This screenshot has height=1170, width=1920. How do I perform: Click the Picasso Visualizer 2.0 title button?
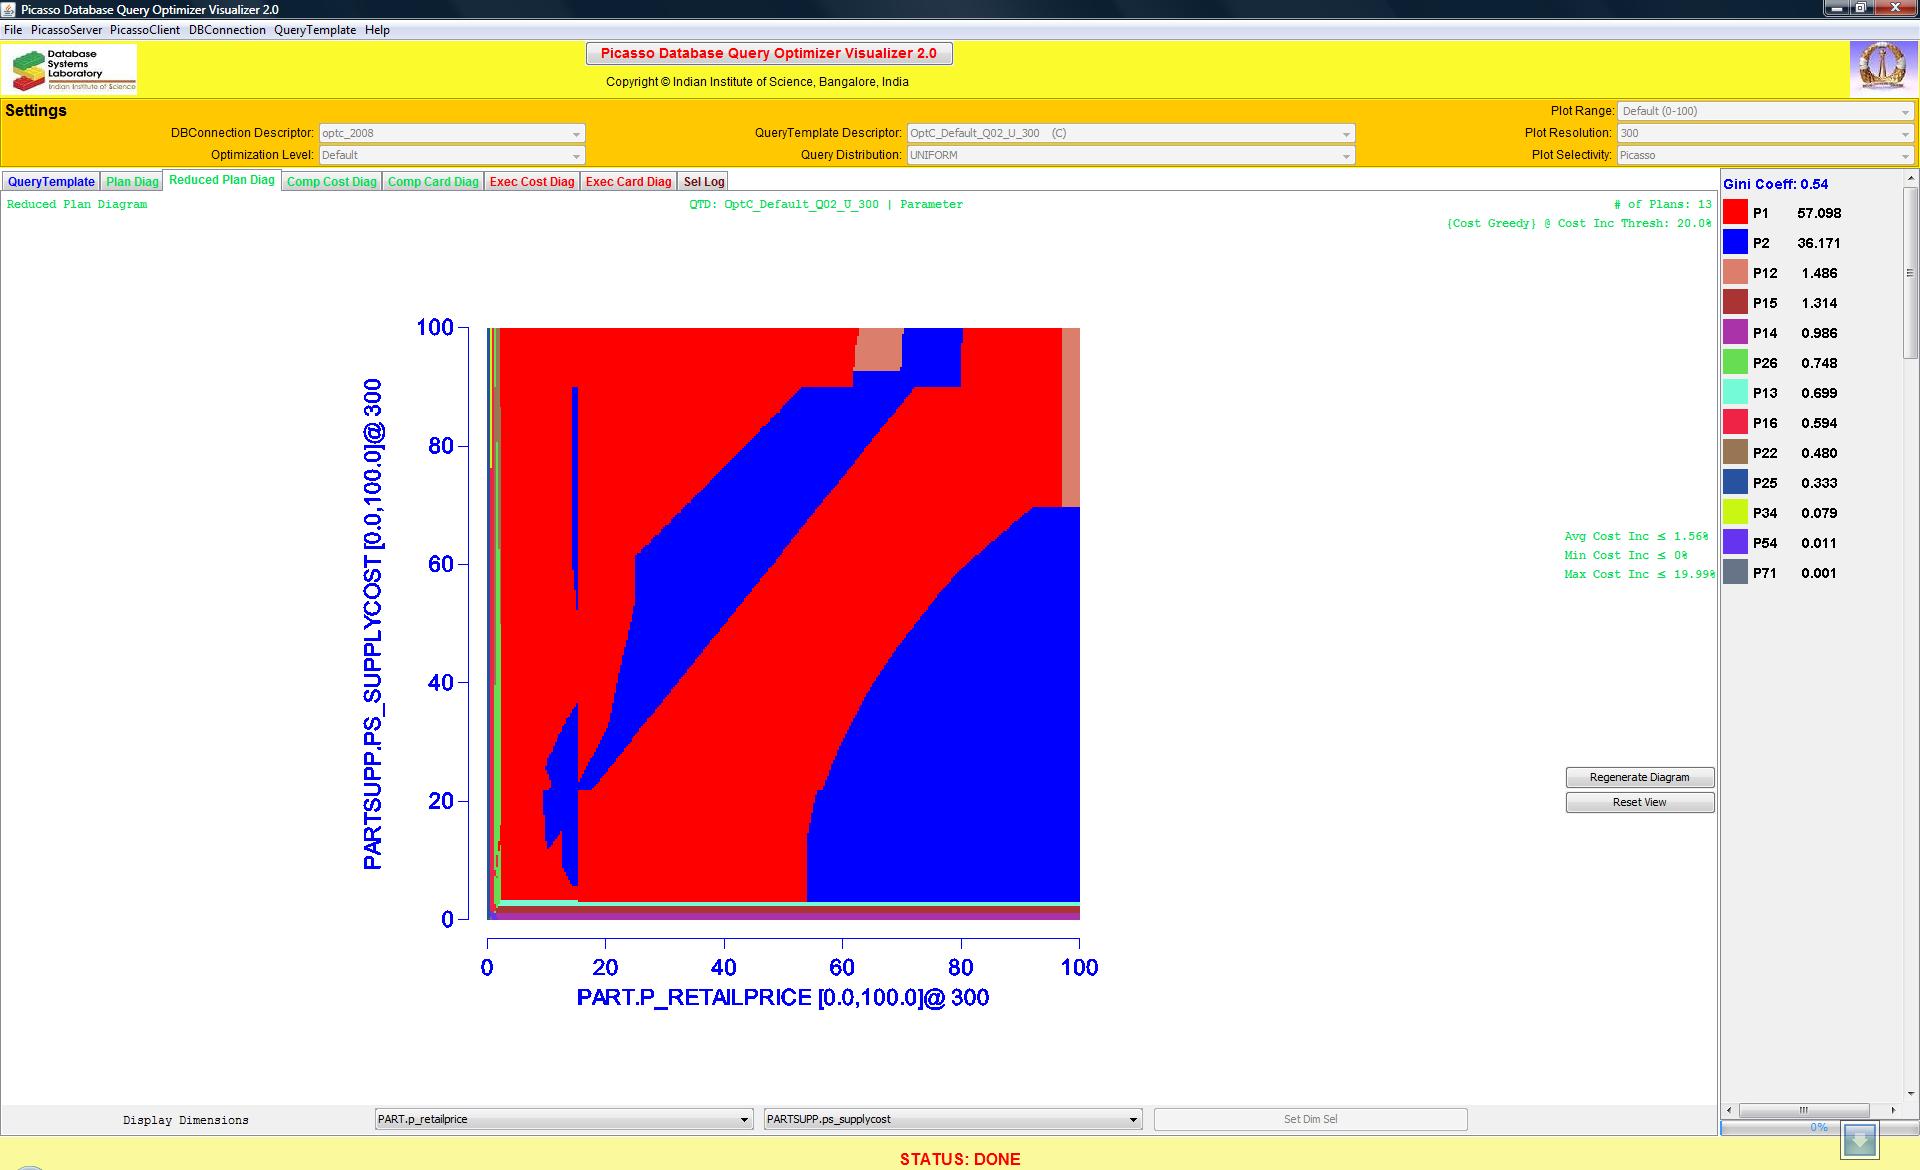[768, 53]
